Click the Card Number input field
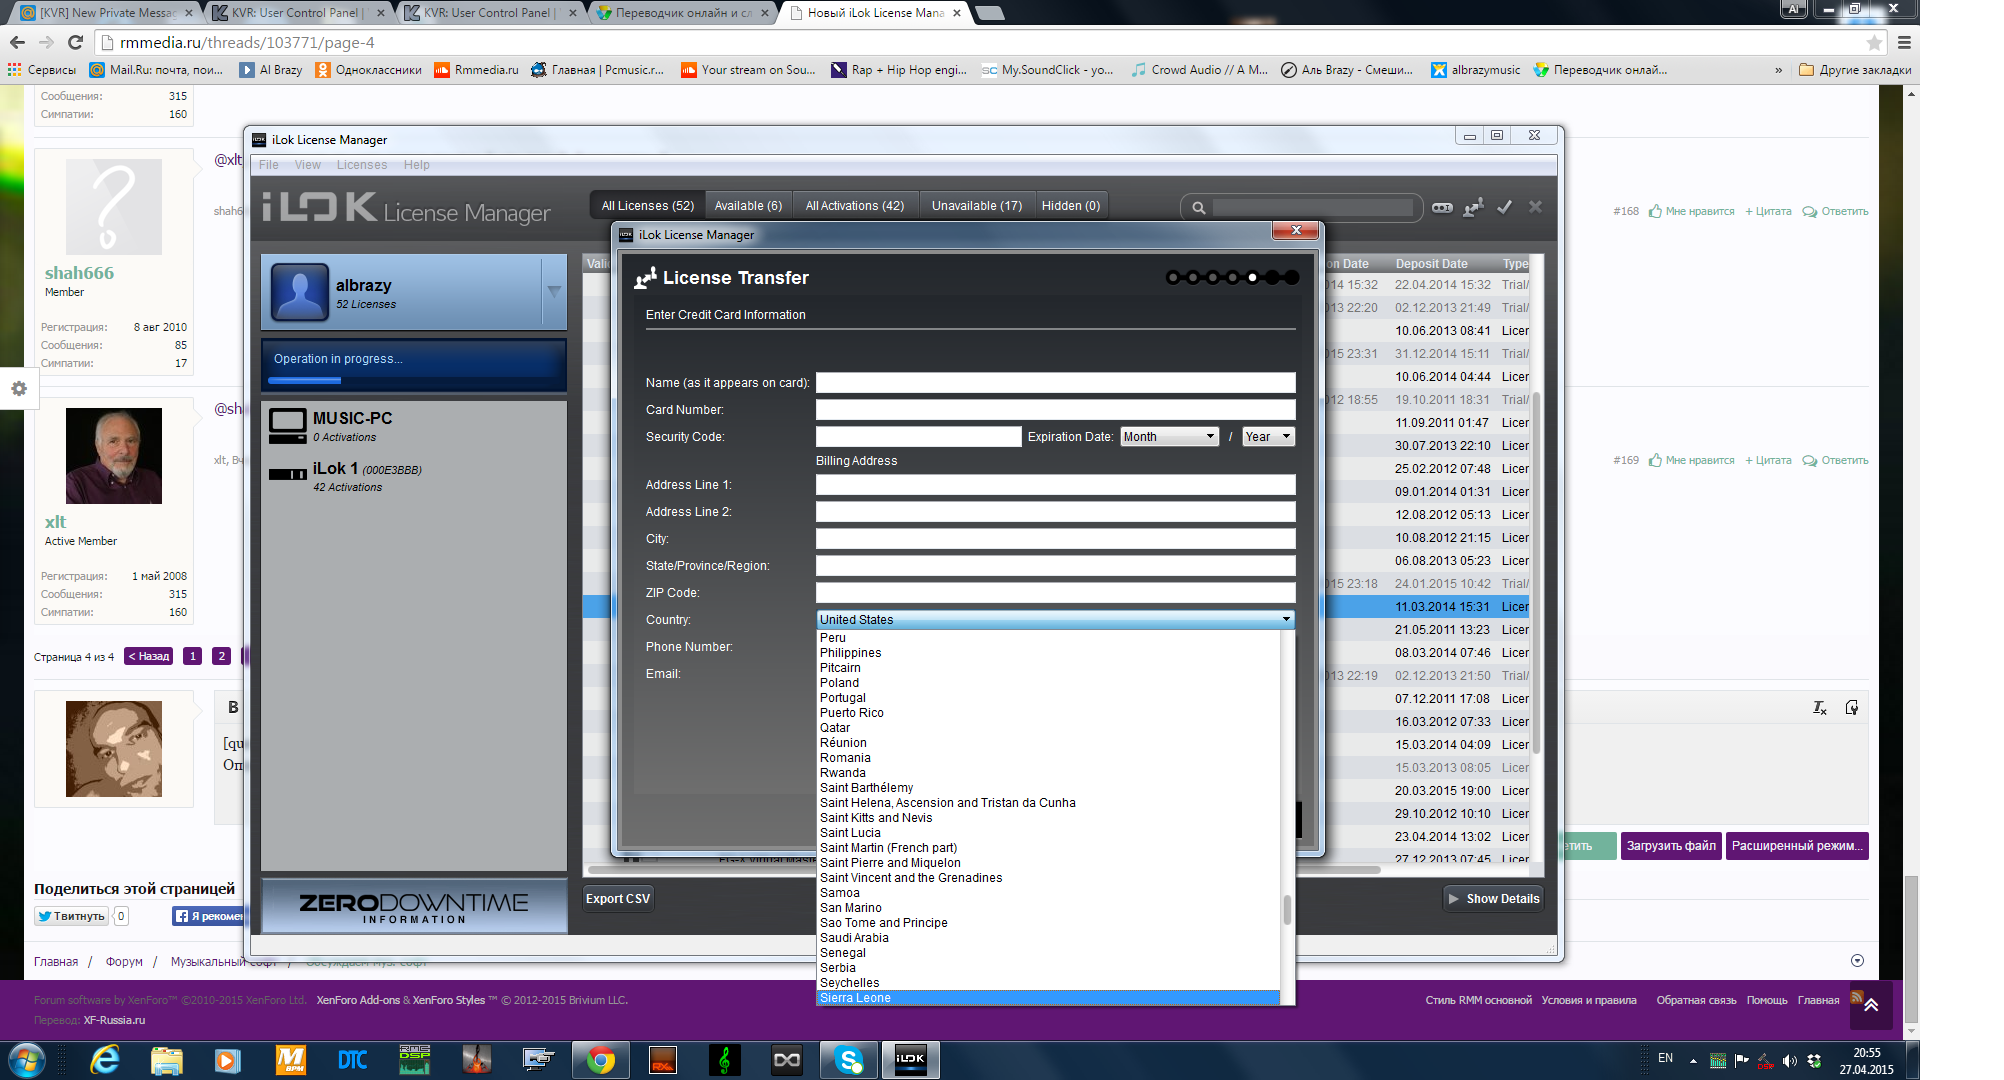 point(1055,410)
